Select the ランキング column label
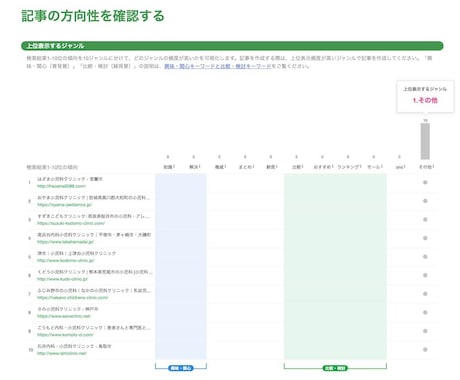The height and width of the screenshot is (380, 460). [x=348, y=167]
